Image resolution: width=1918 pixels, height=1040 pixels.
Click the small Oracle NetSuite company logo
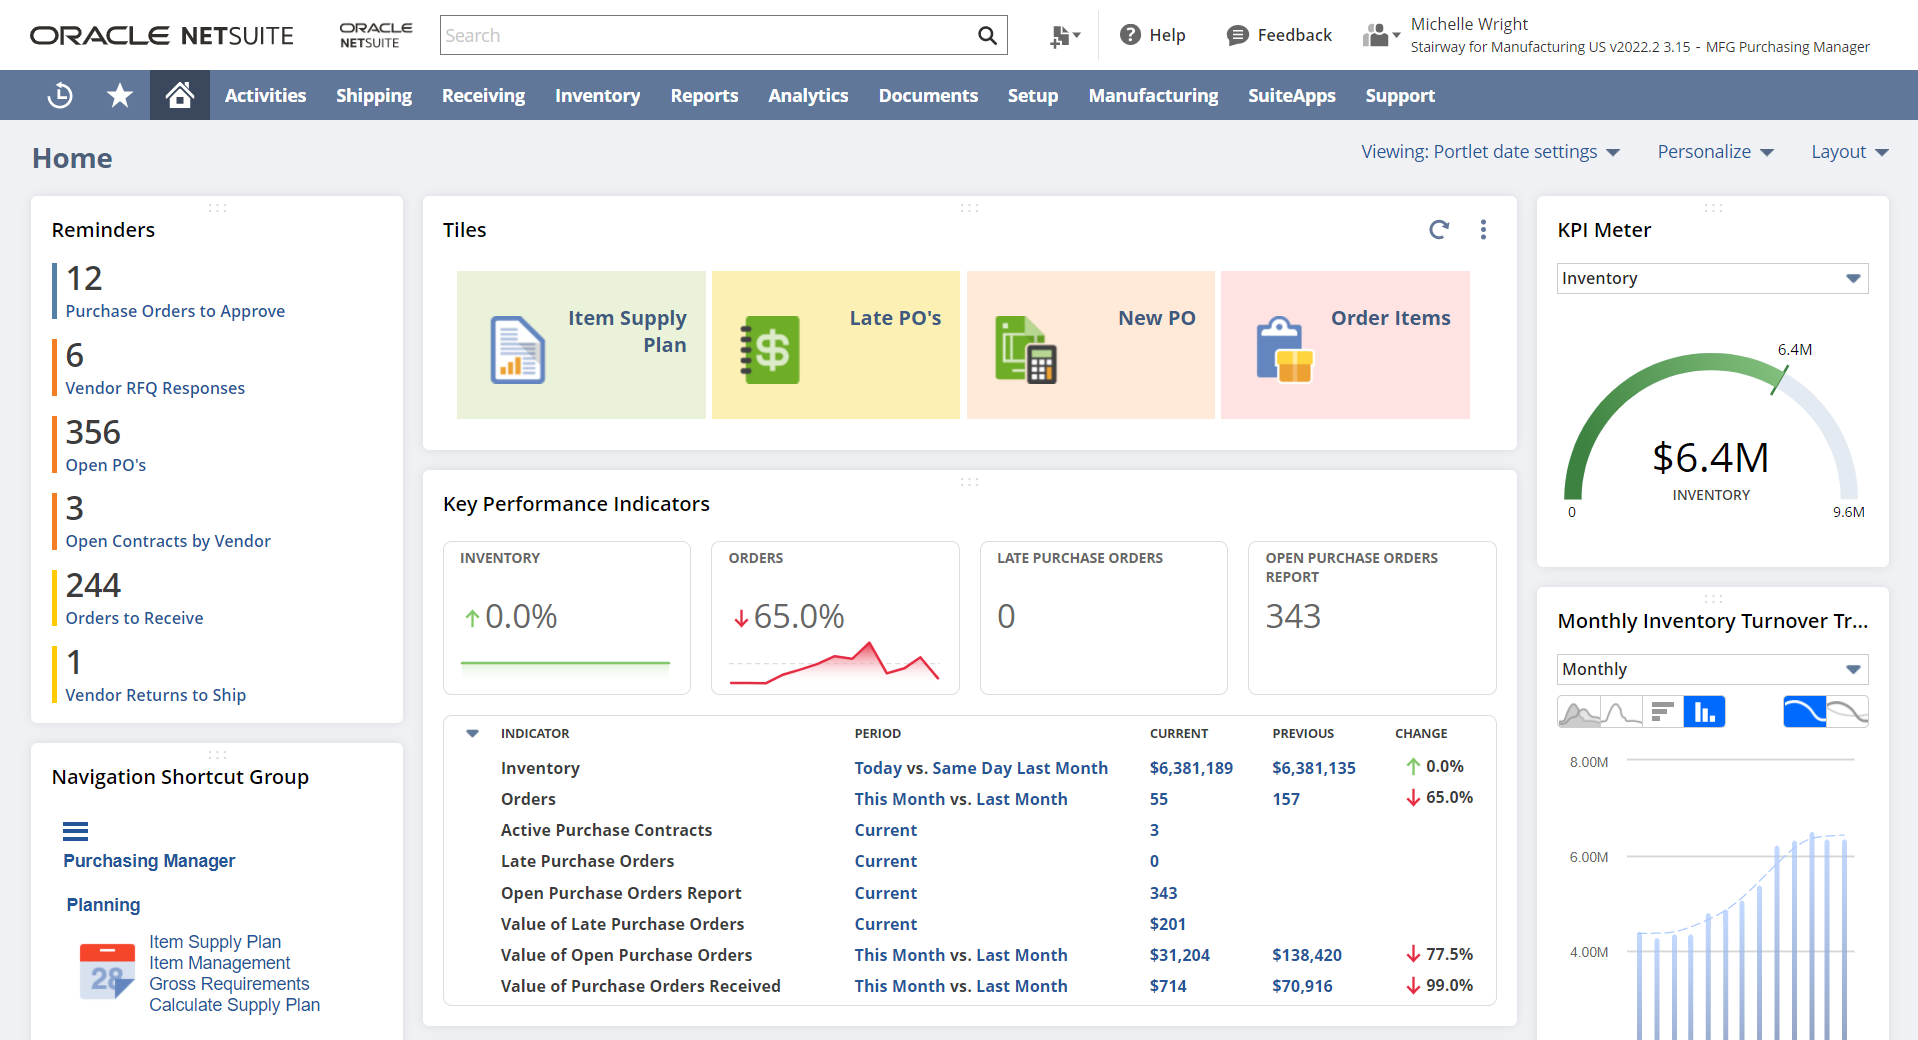click(x=376, y=35)
